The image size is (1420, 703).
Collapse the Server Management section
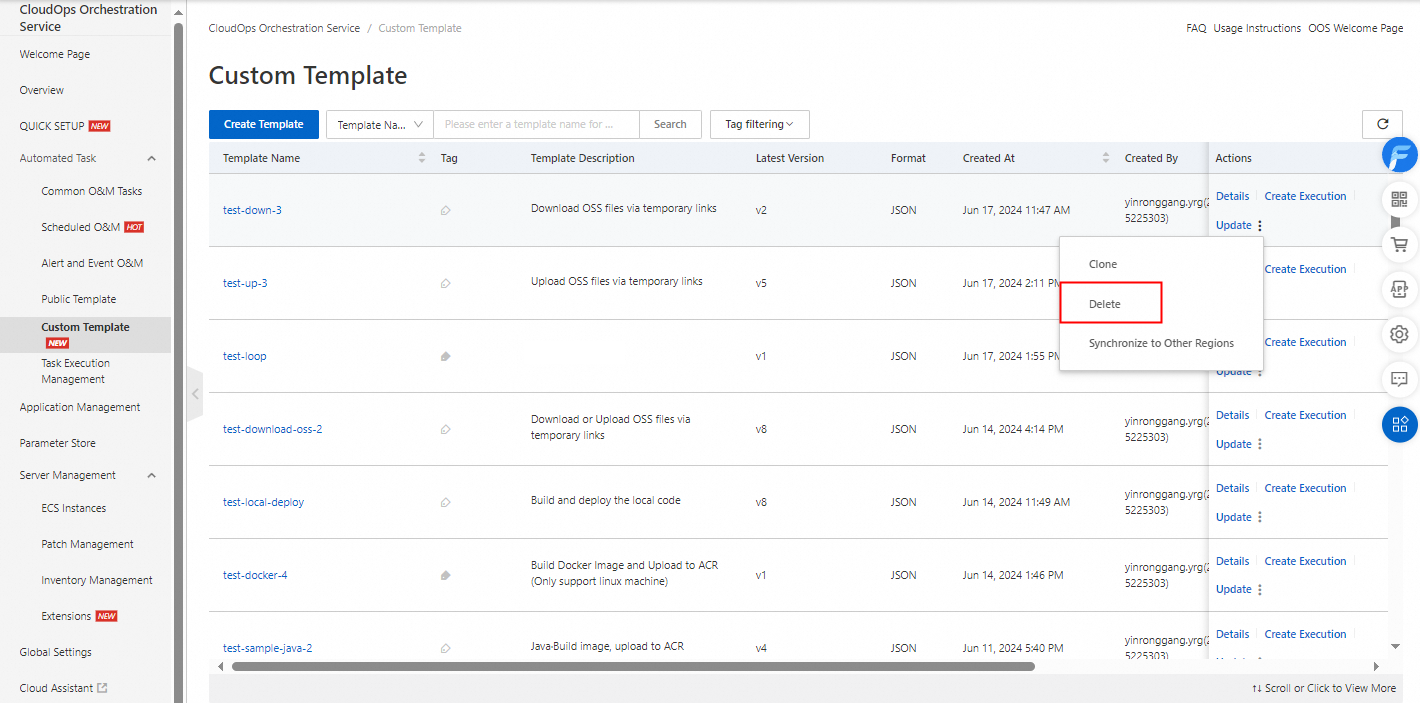coord(152,475)
